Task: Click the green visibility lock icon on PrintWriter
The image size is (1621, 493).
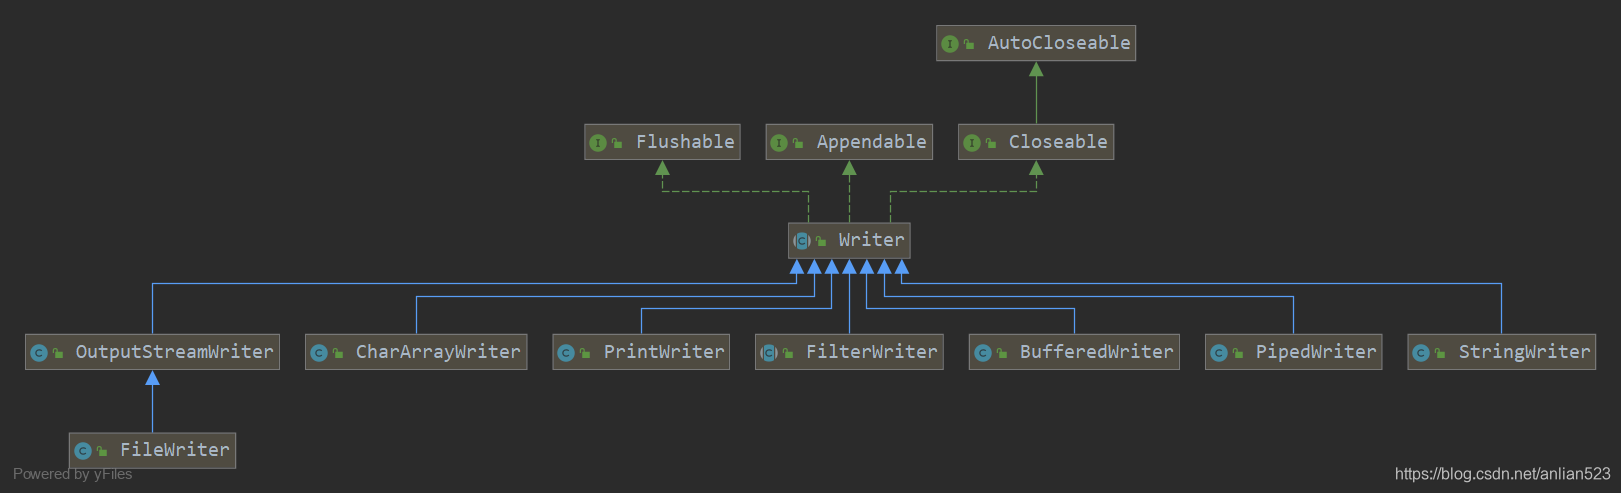Action: tap(585, 353)
